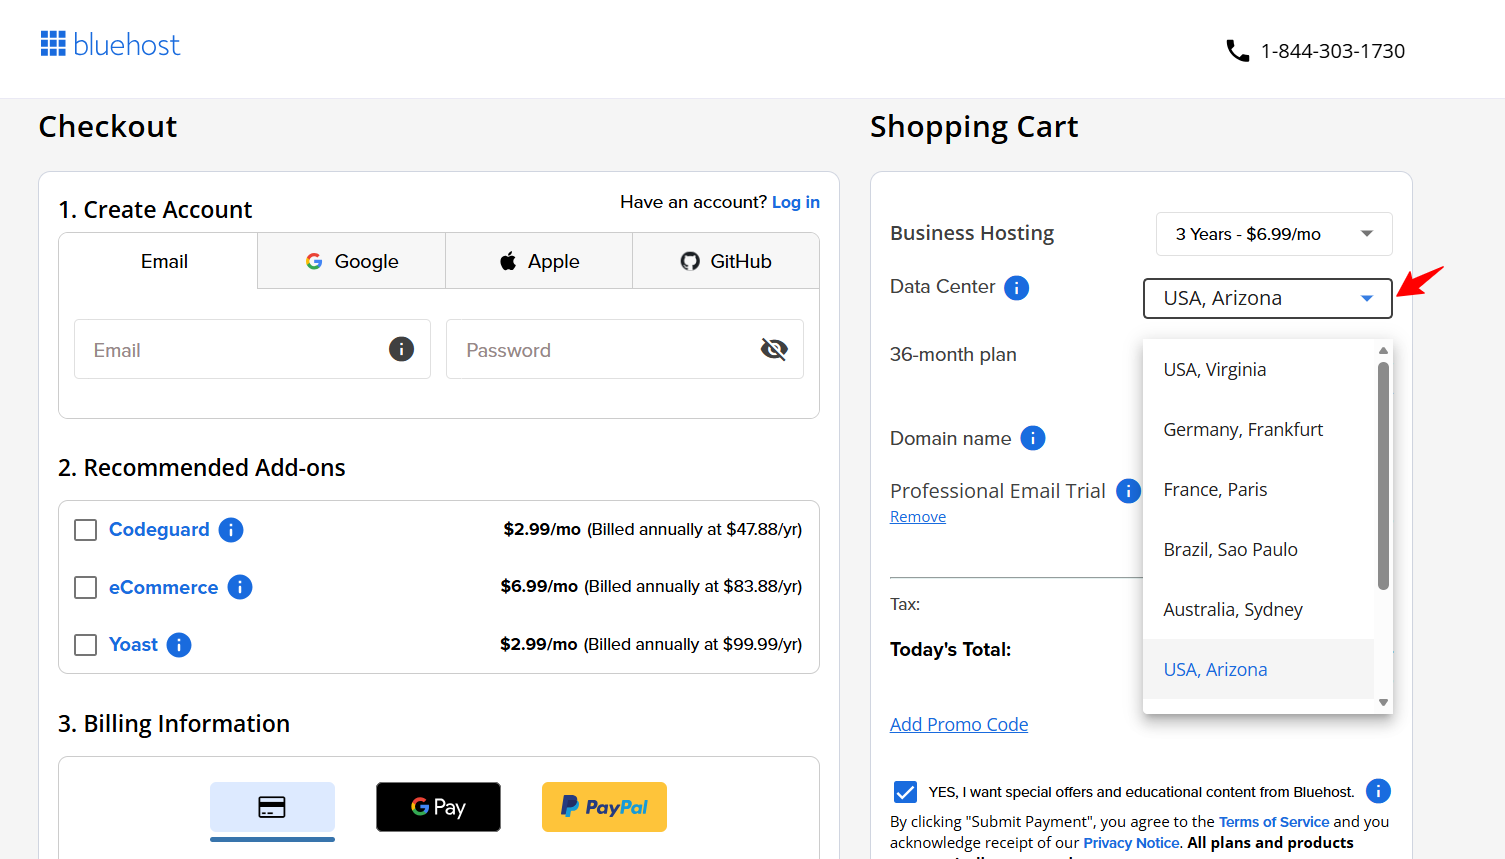The width and height of the screenshot is (1505, 859).
Task: Click the Password input field
Action: tap(625, 349)
